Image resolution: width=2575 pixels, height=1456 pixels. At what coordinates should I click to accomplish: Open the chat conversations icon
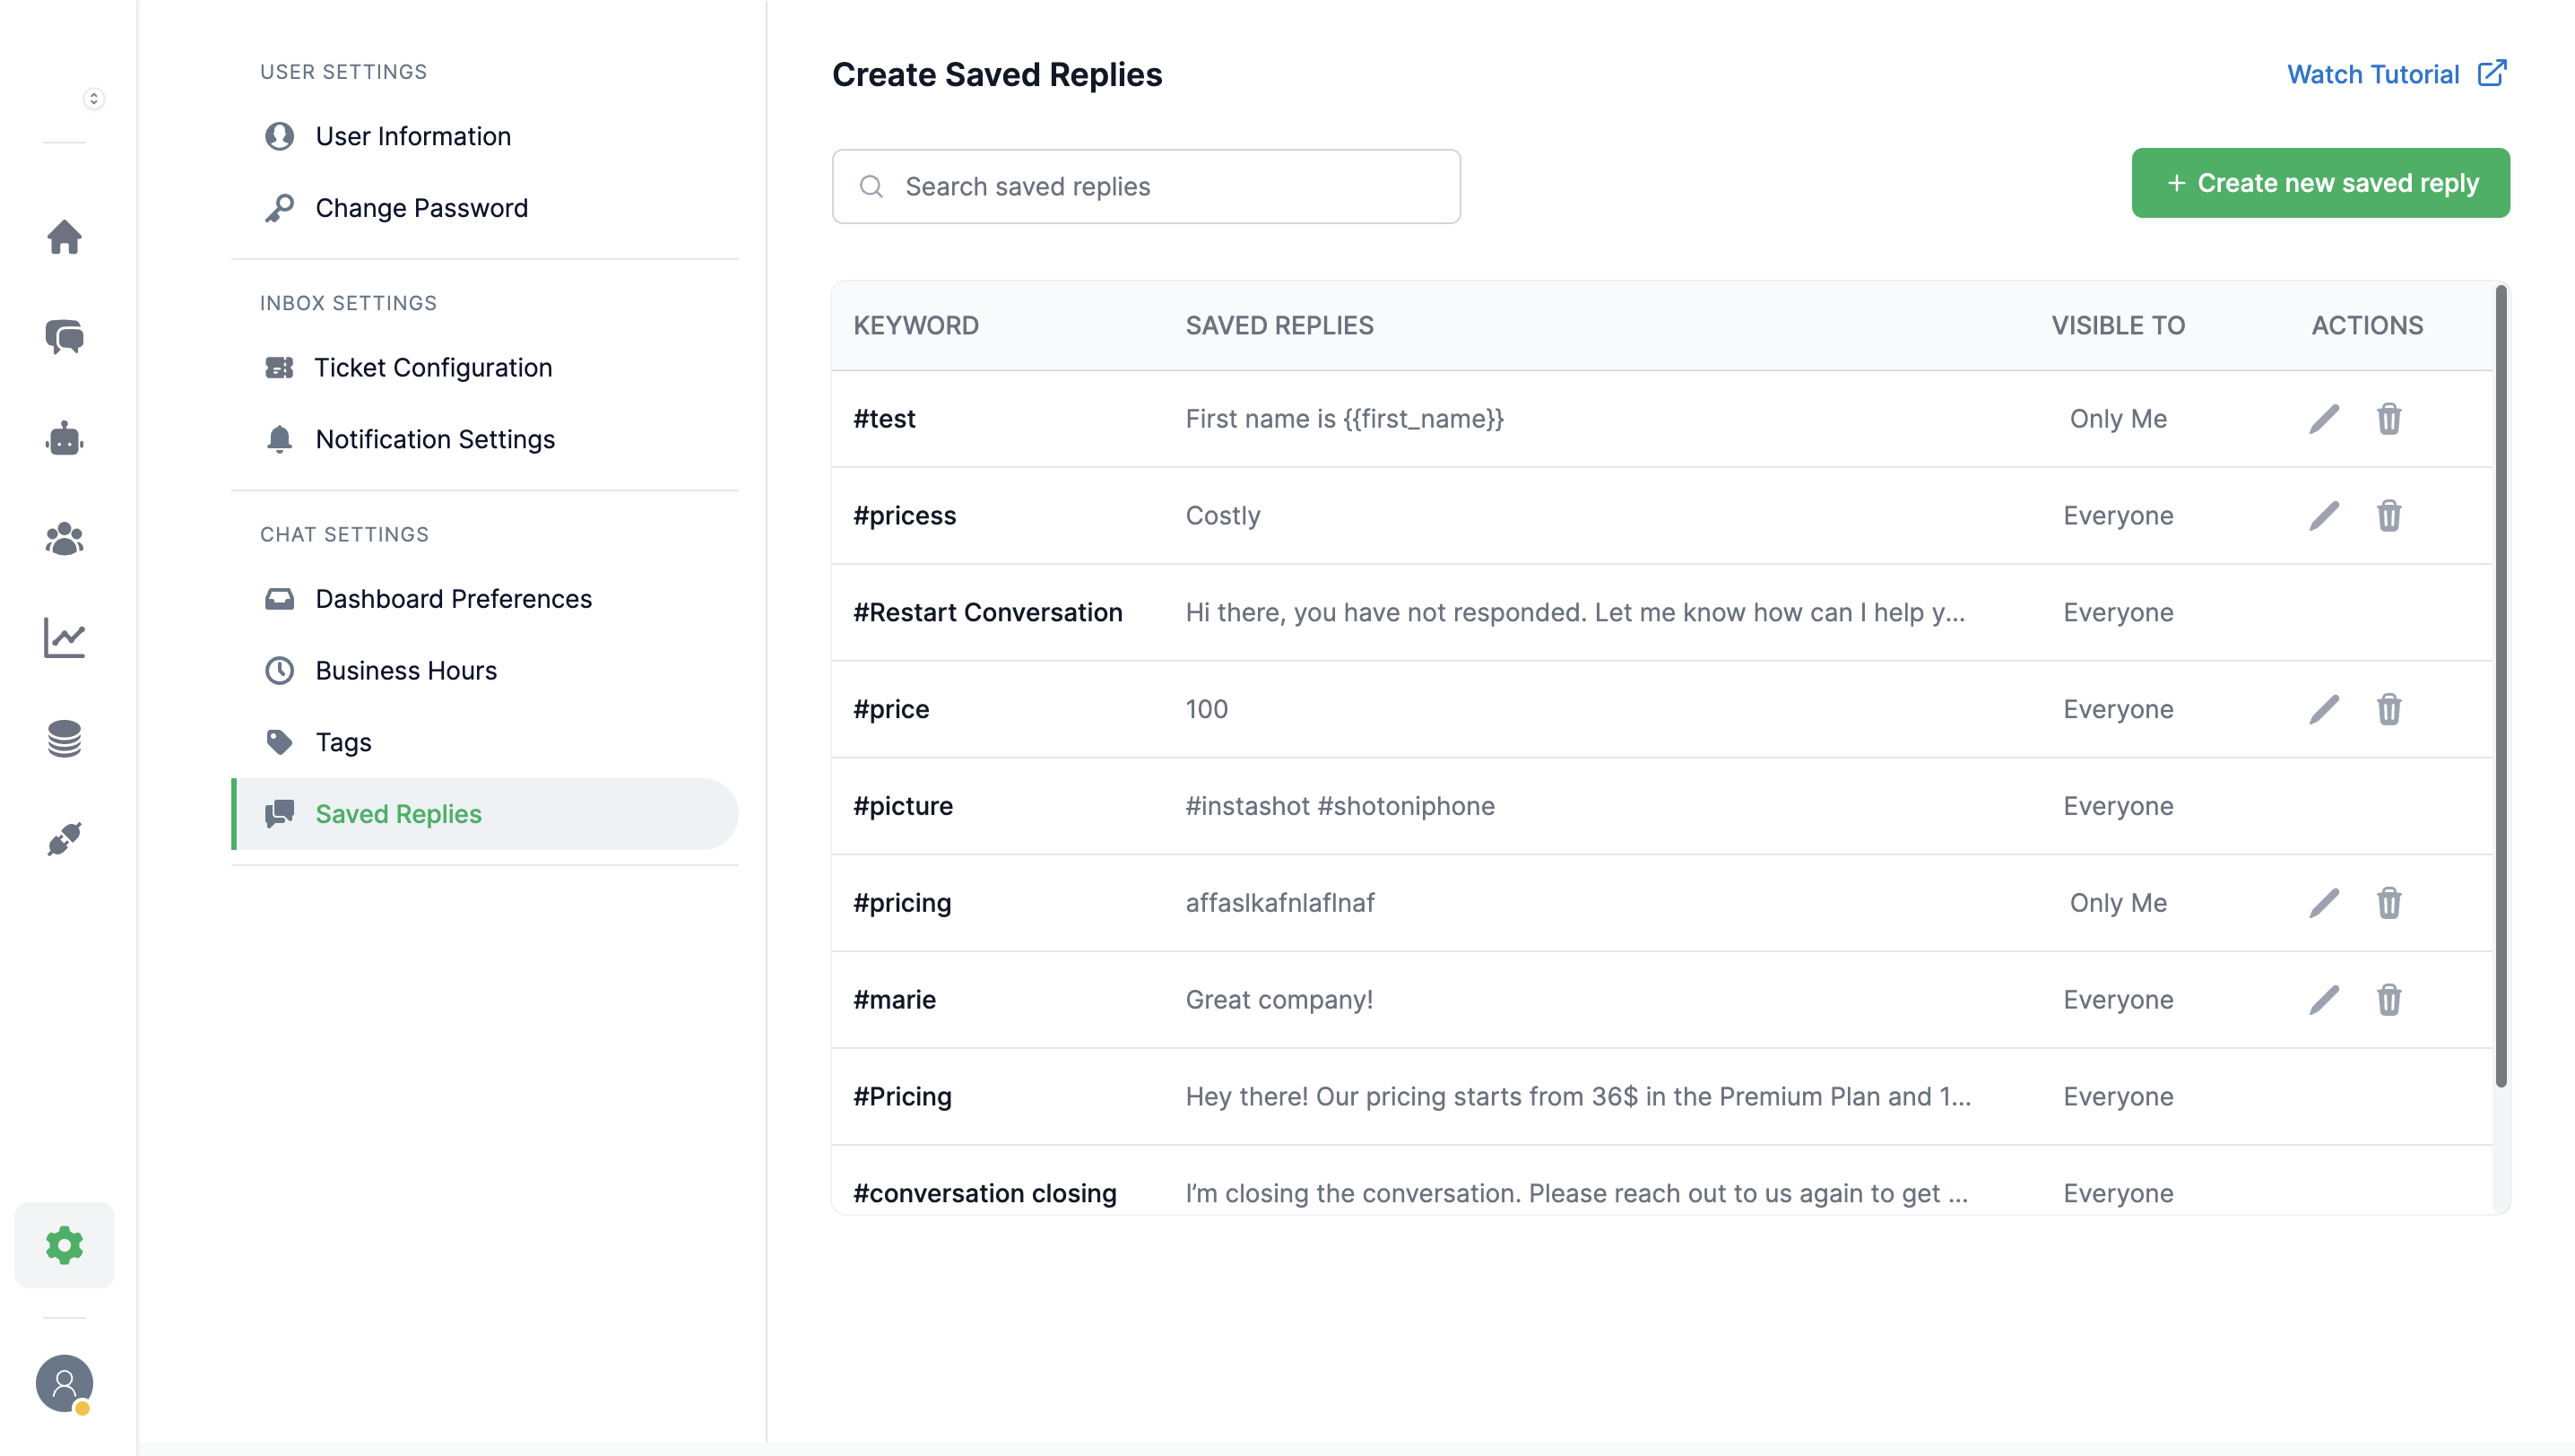(64, 337)
